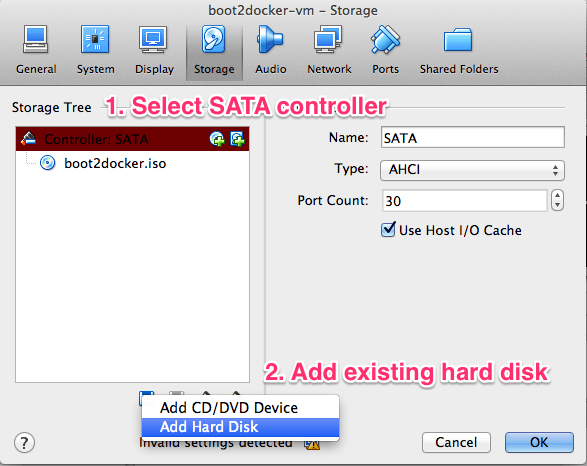Click the add CD/DVD icon on the SATA controller row

217,139
